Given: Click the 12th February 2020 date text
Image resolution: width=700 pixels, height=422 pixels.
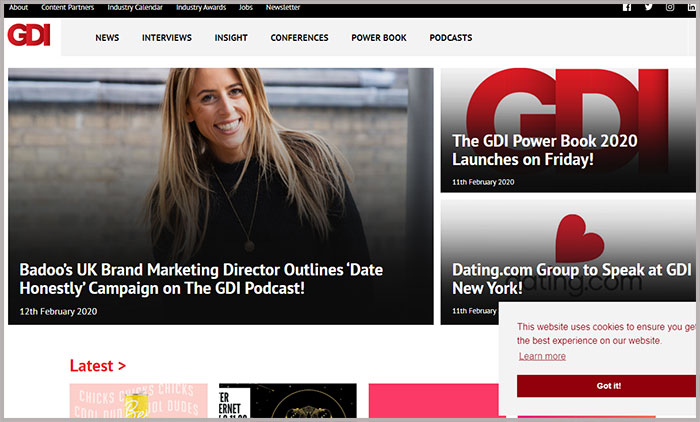Looking at the screenshot, I should tap(58, 311).
